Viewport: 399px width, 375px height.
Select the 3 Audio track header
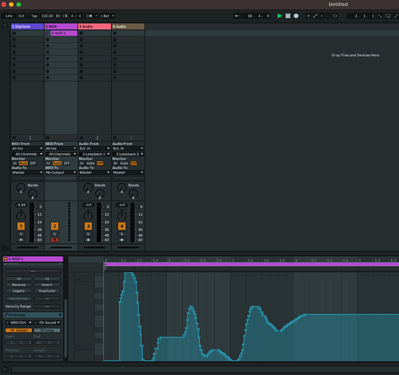[95, 26]
